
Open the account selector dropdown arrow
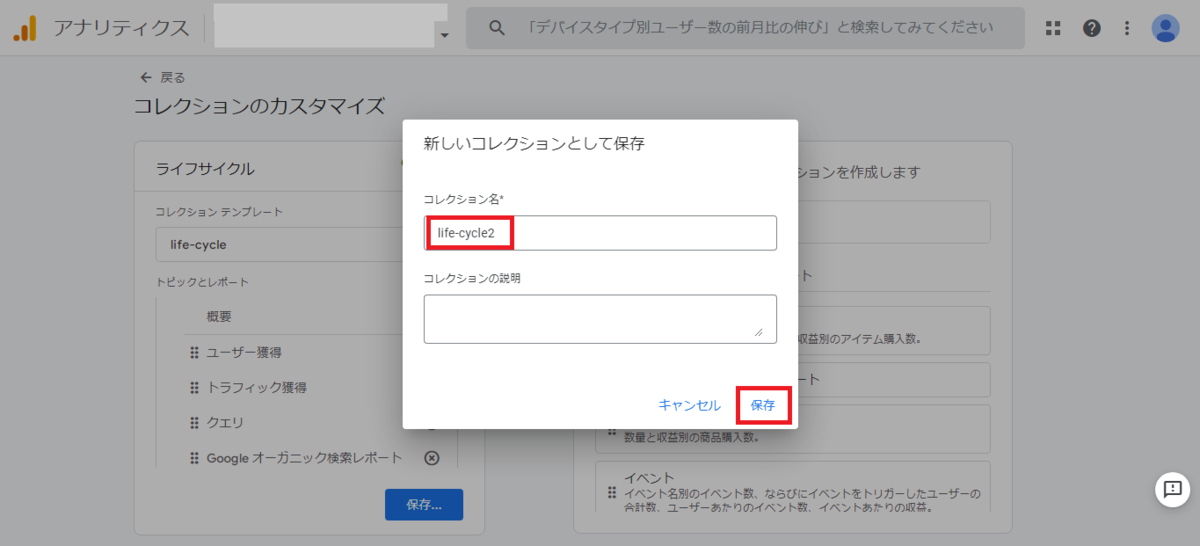point(444,36)
